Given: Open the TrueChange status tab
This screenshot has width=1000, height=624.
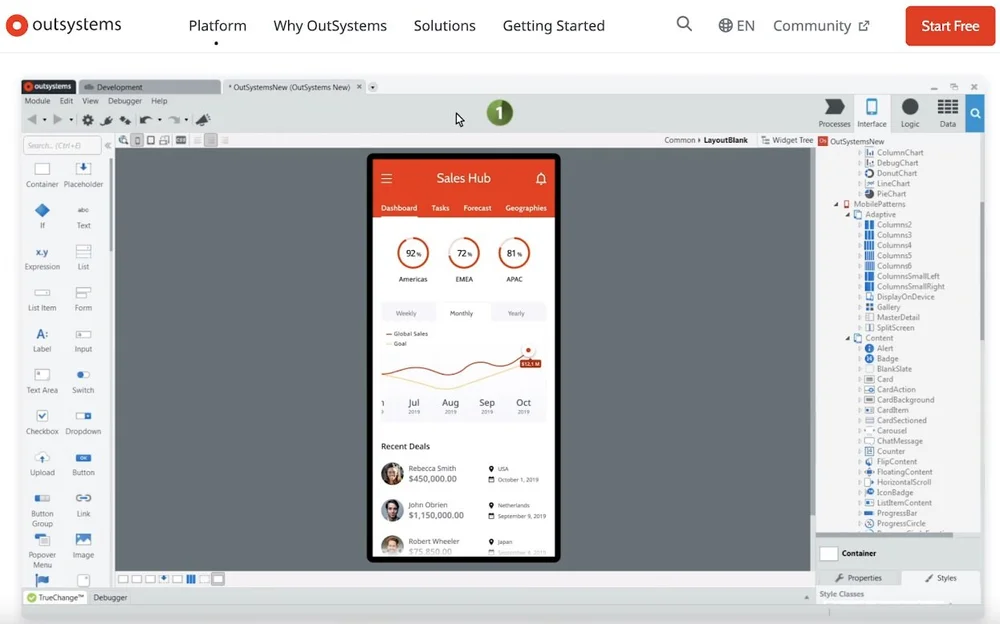Looking at the screenshot, I should point(55,598).
